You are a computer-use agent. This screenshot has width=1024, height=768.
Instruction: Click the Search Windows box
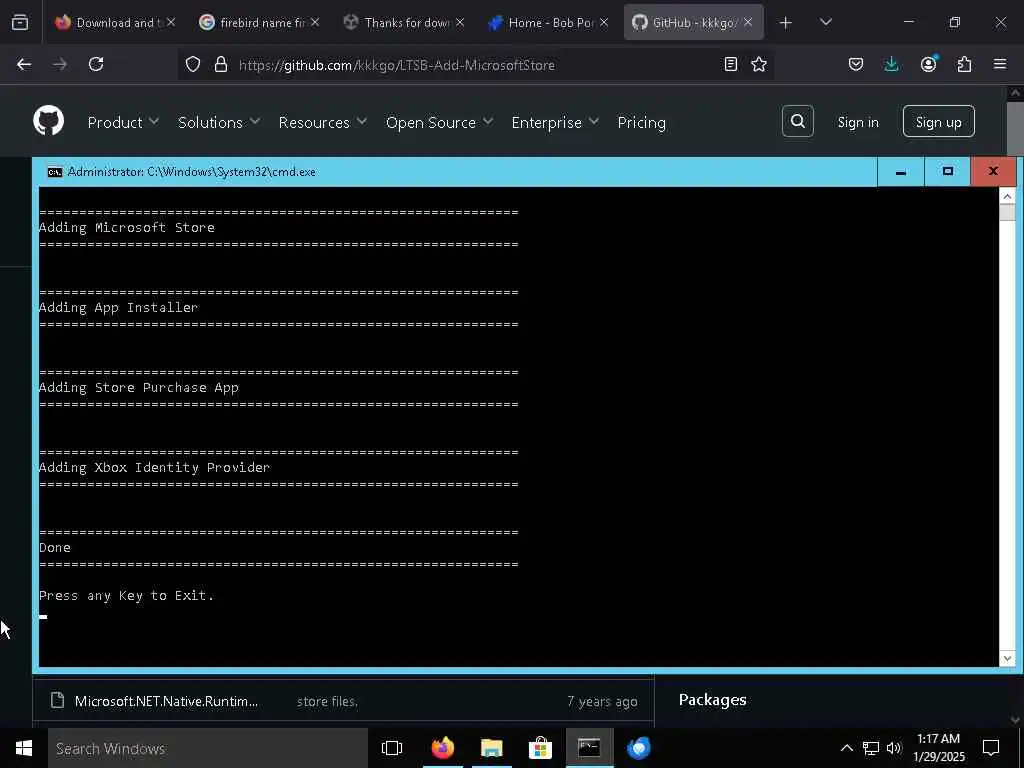(x=208, y=748)
